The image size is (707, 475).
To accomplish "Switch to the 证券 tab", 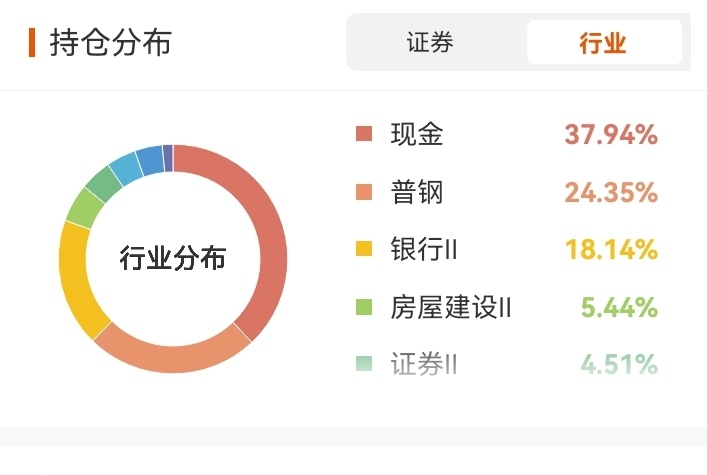I will 430,42.
